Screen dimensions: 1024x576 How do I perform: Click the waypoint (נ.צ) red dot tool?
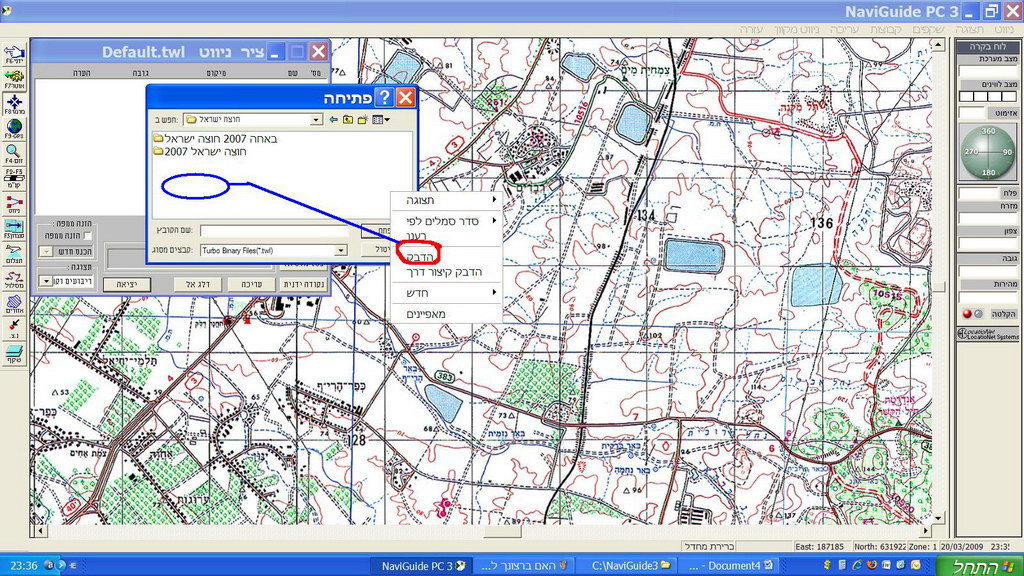coord(14,328)
